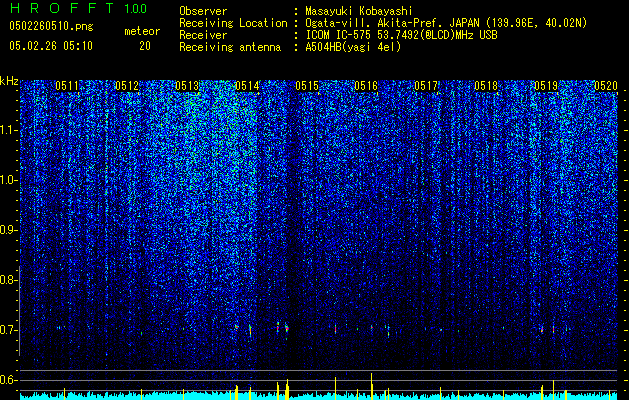
Task: Select the file name 0502260510.png
Action: [51, 26]
